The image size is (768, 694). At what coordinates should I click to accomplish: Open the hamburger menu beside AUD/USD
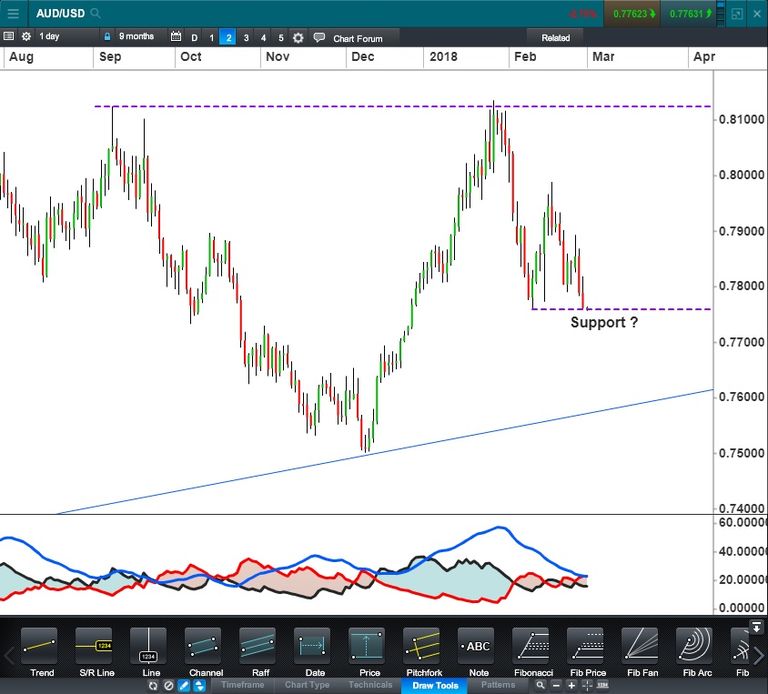pyautogui.click(x=13, y=13)
